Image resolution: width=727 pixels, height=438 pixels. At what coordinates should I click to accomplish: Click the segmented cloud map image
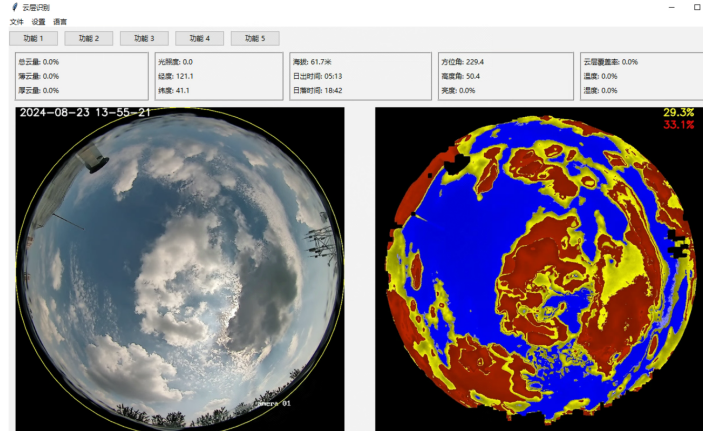pos(538,270)
